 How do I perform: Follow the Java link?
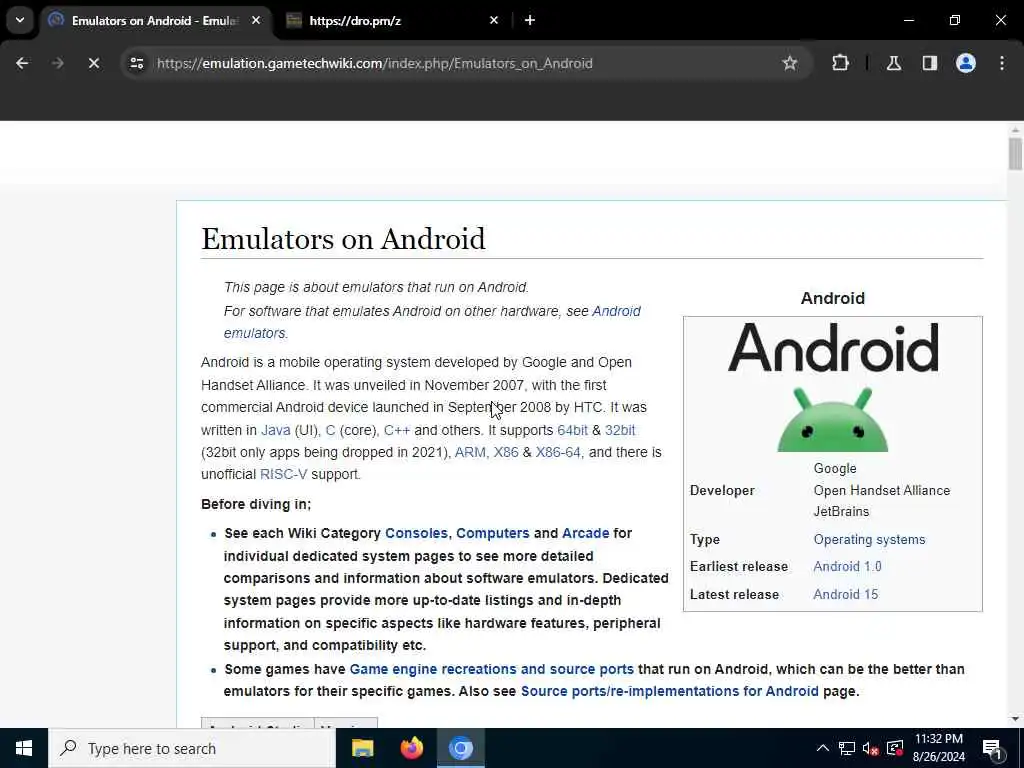(276, 430)
